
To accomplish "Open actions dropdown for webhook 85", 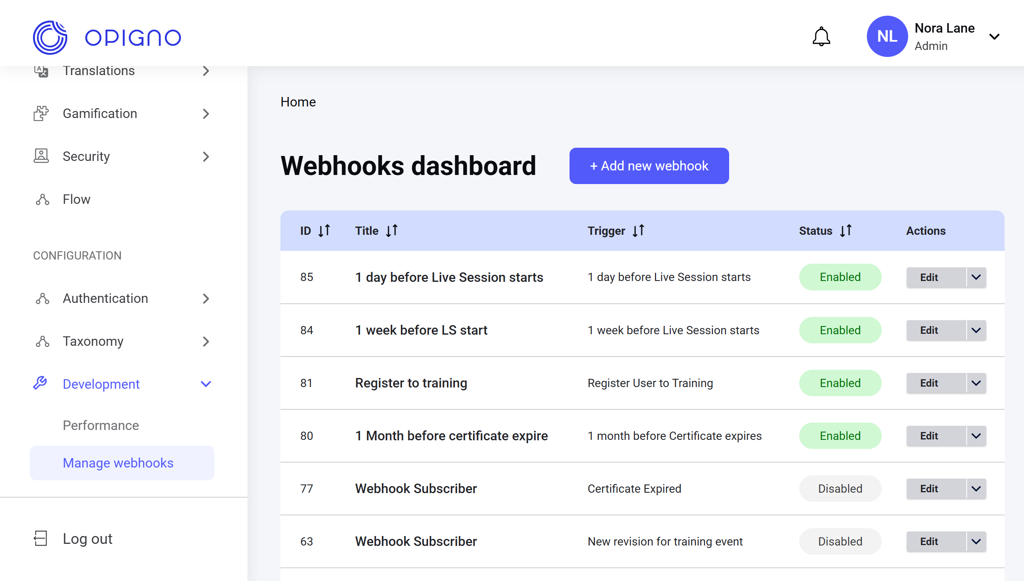I will [x=976, y=277].
